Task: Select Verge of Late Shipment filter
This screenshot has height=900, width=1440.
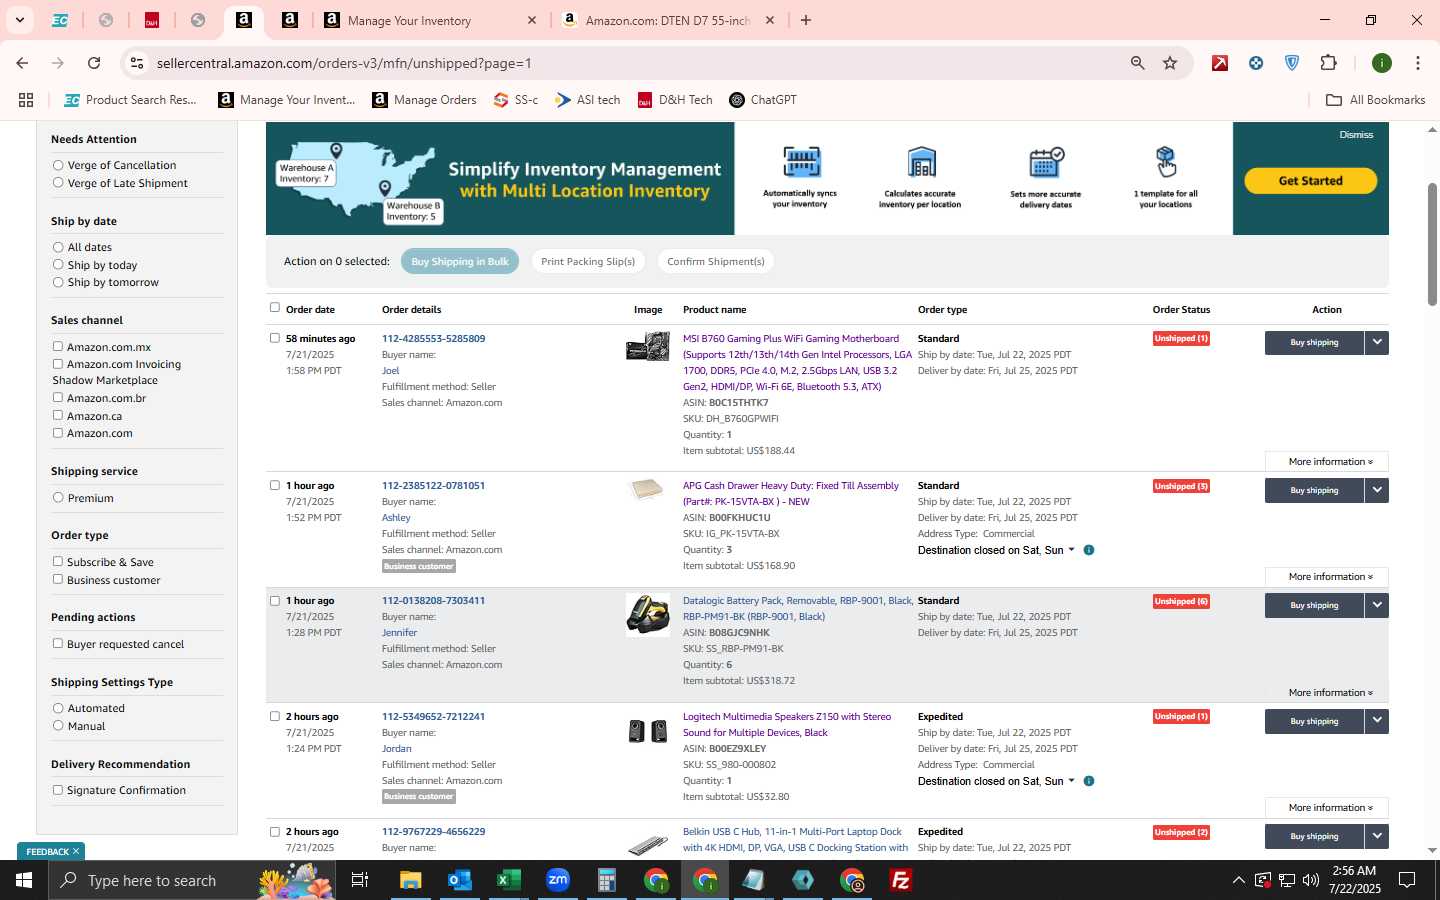Action: click(58, 183)
